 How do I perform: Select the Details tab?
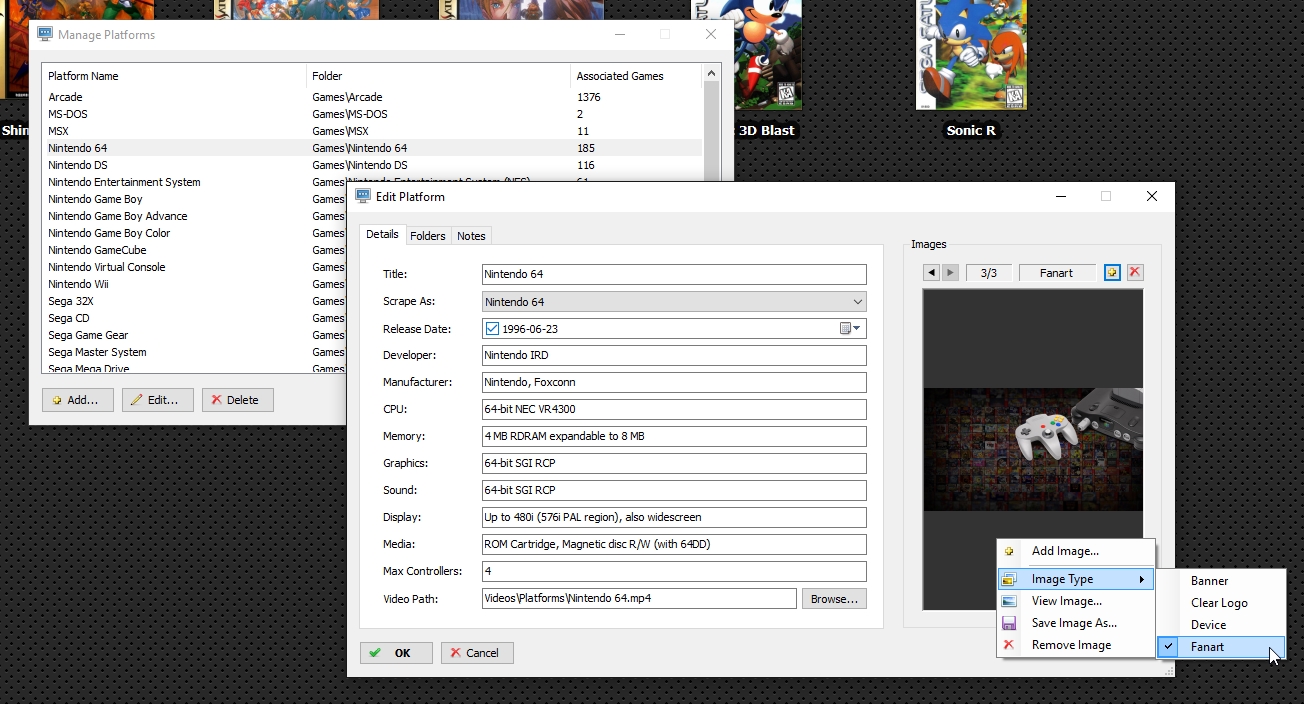click(382, 234)
